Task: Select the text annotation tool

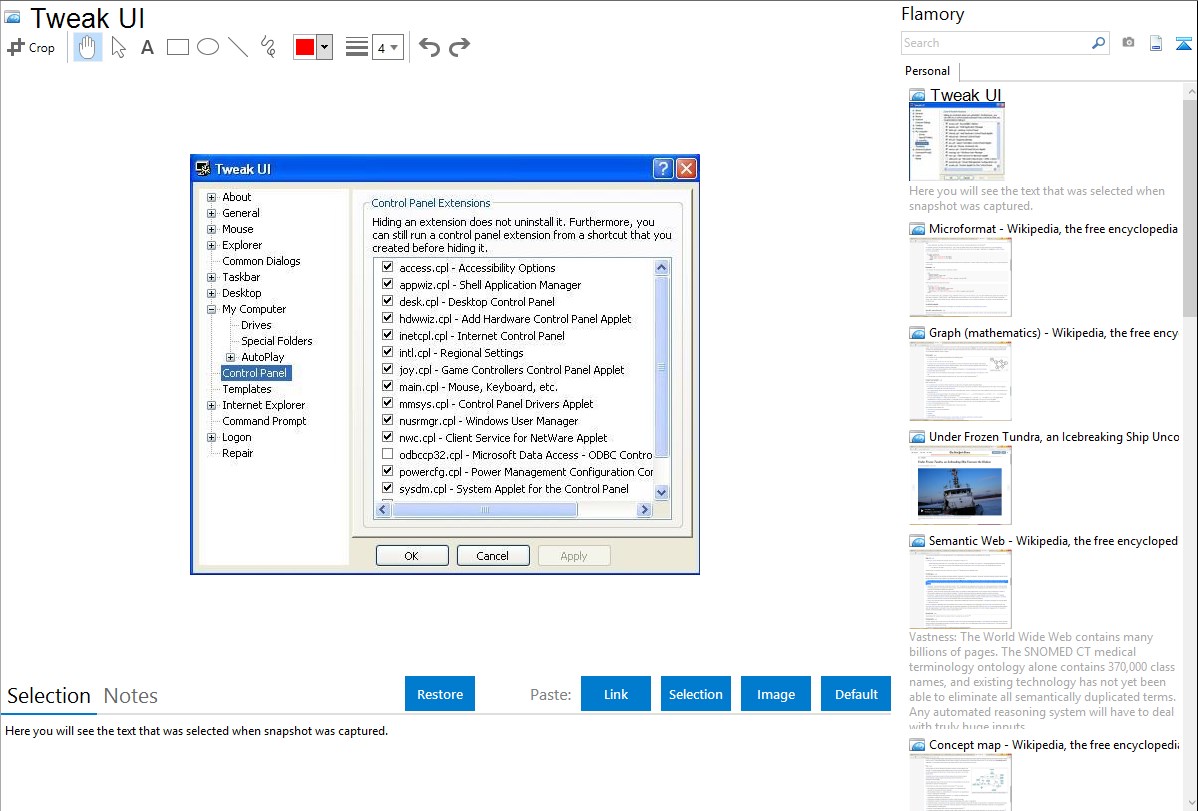Action: (147, 47)
